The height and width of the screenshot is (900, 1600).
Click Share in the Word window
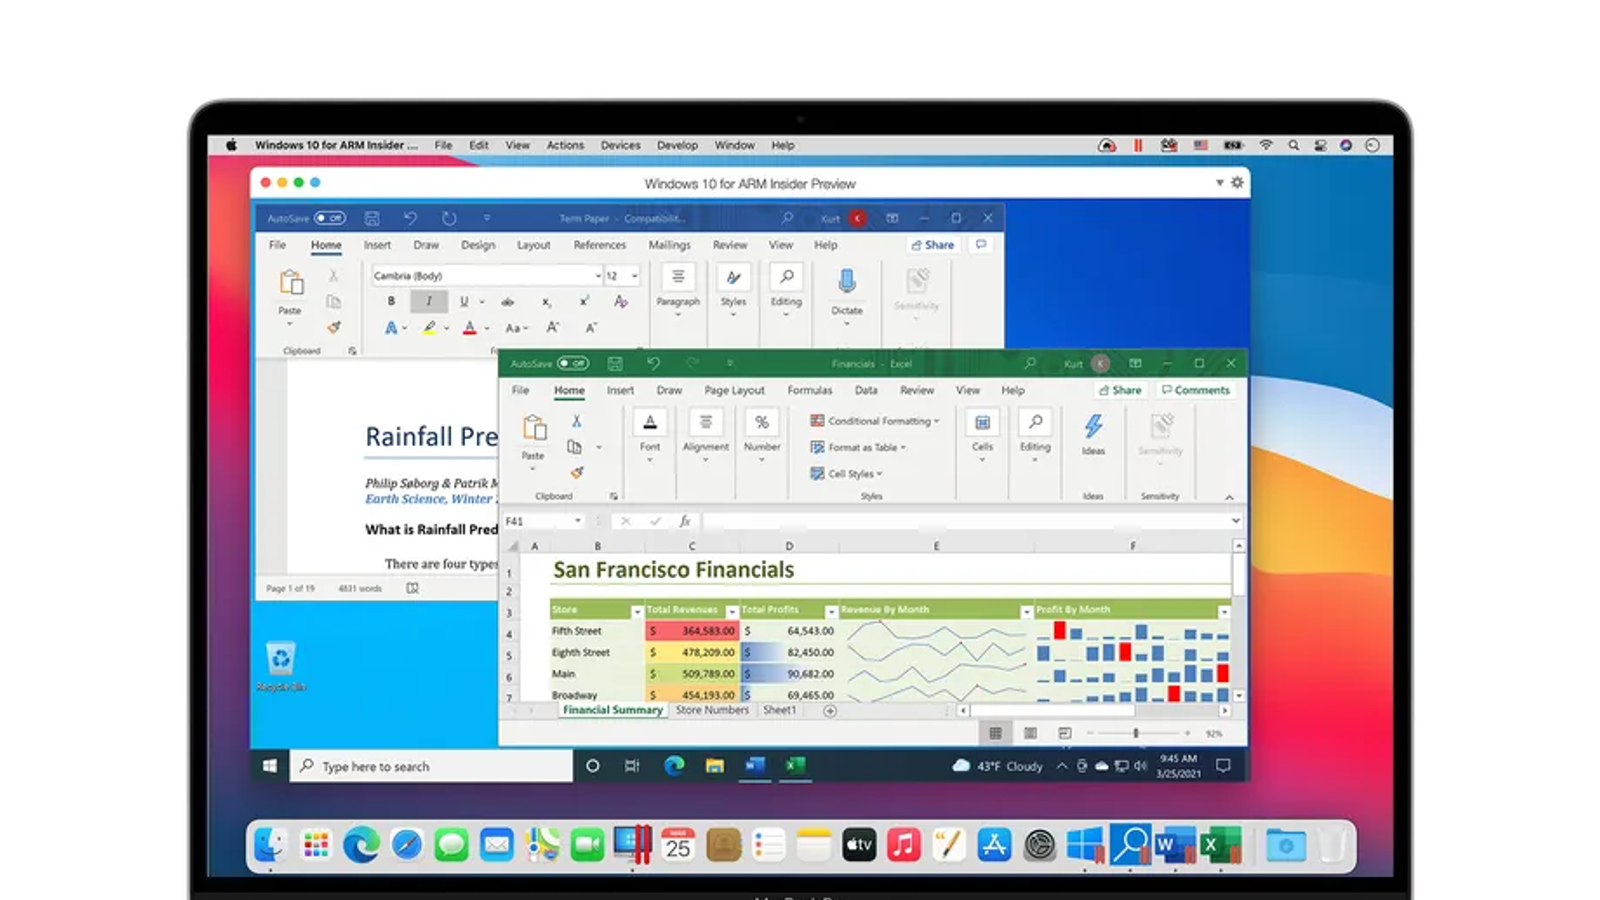pyautogui.click(x=933, y=245)
